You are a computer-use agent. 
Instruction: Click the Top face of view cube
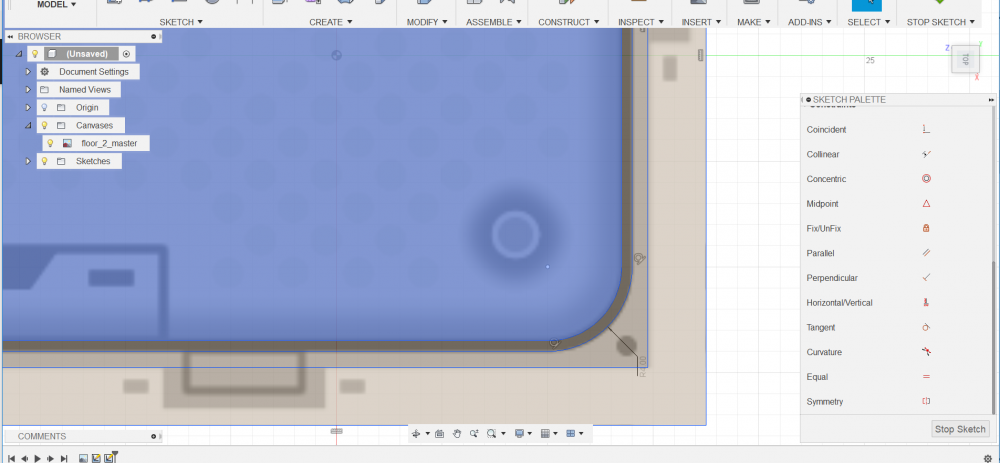[x=965, y=59]
